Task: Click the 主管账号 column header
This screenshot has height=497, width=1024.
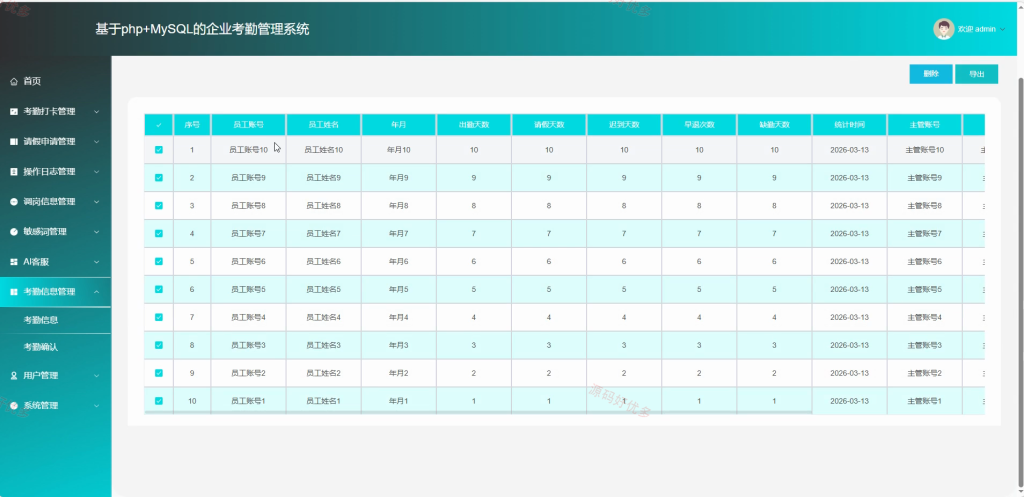Action: [x=924, y=125]
